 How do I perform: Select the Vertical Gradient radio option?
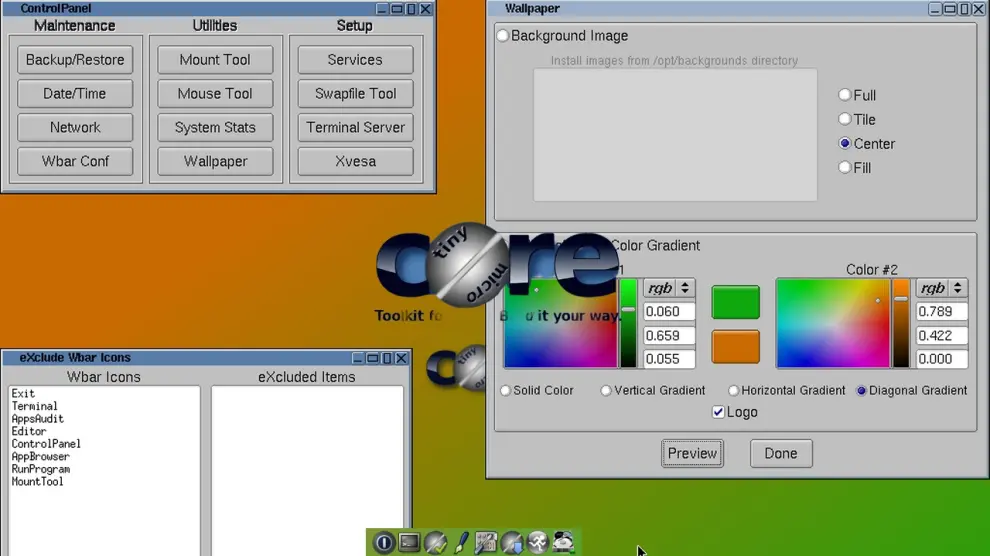pos(606,391)
